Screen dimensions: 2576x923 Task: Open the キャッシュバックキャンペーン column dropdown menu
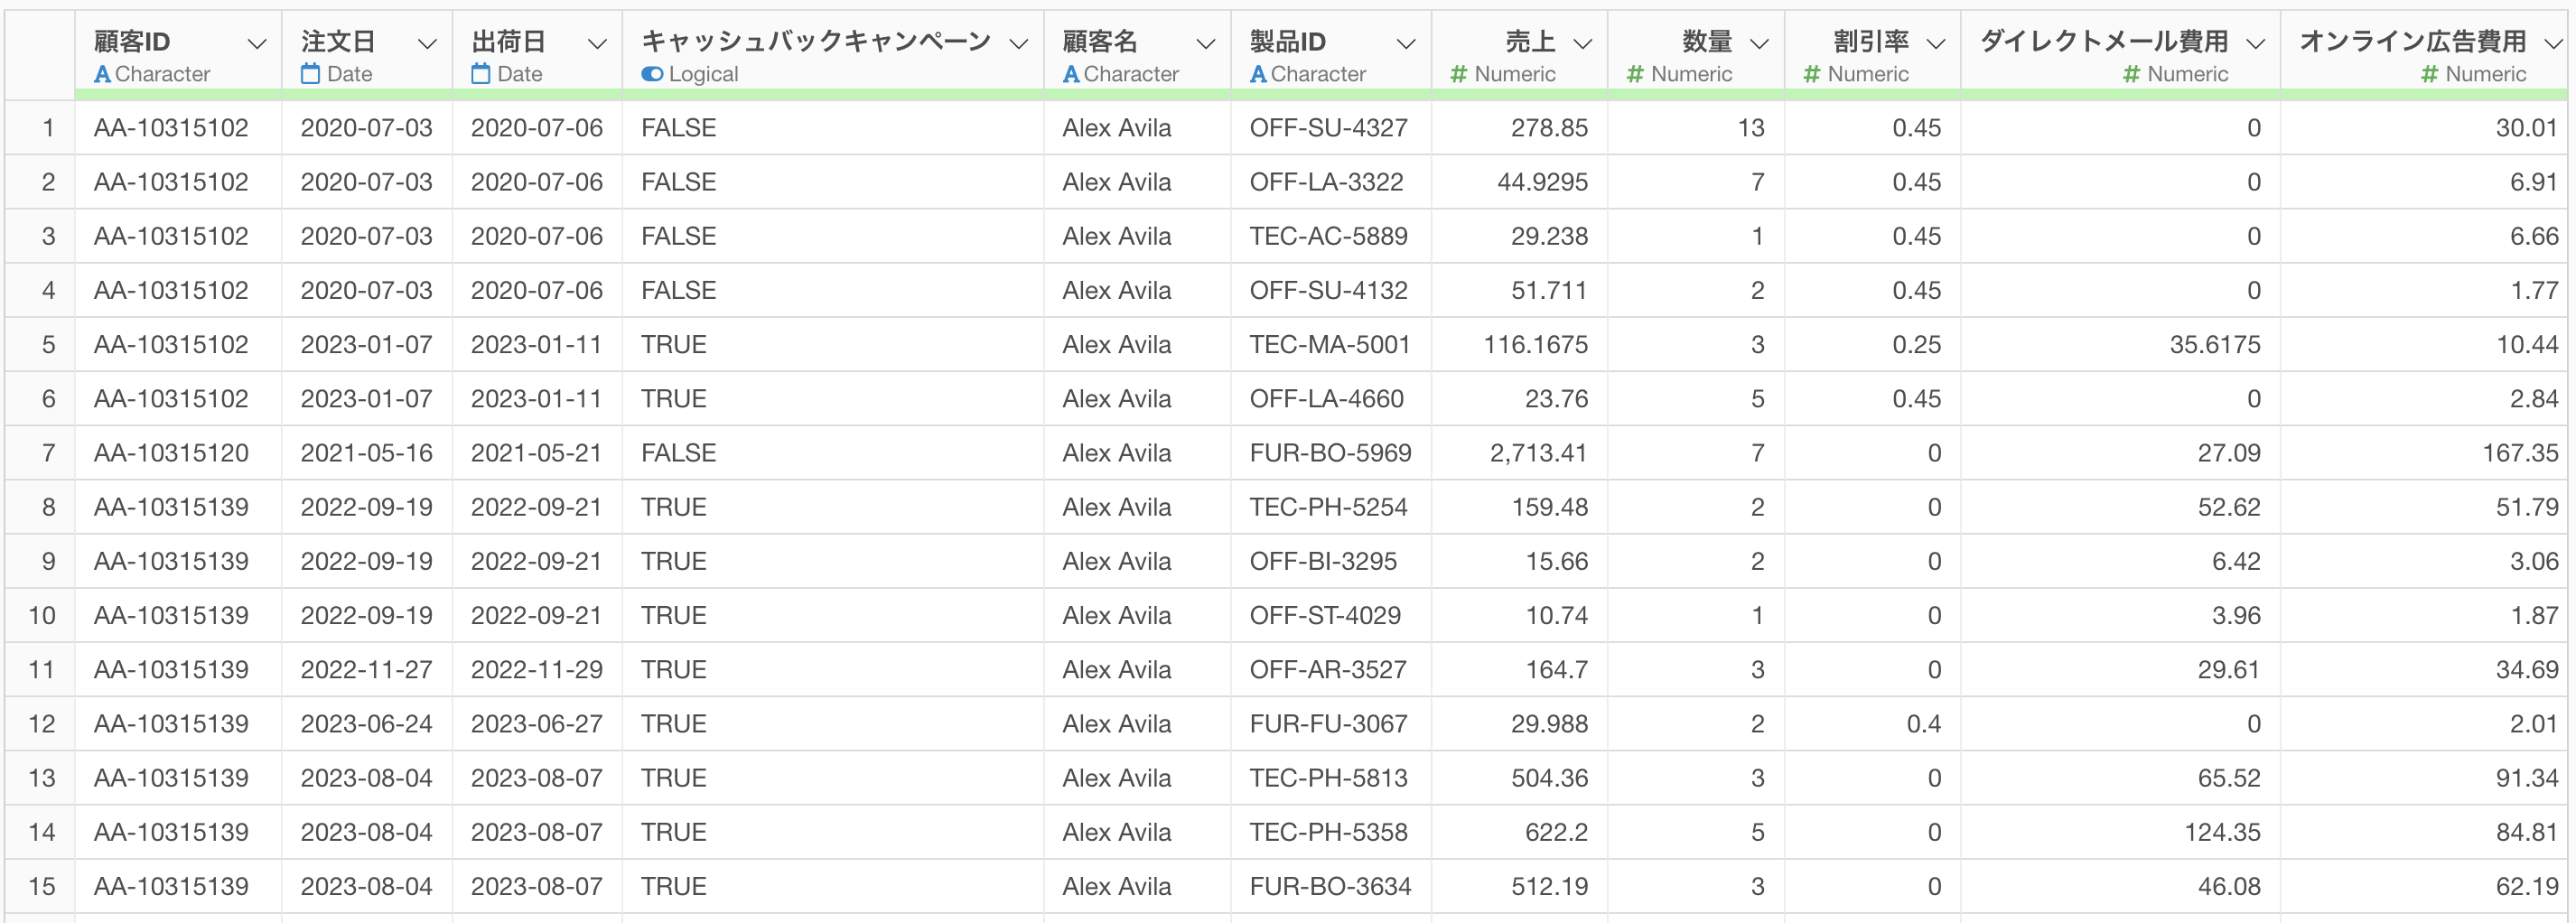(x=1019, y=43)
